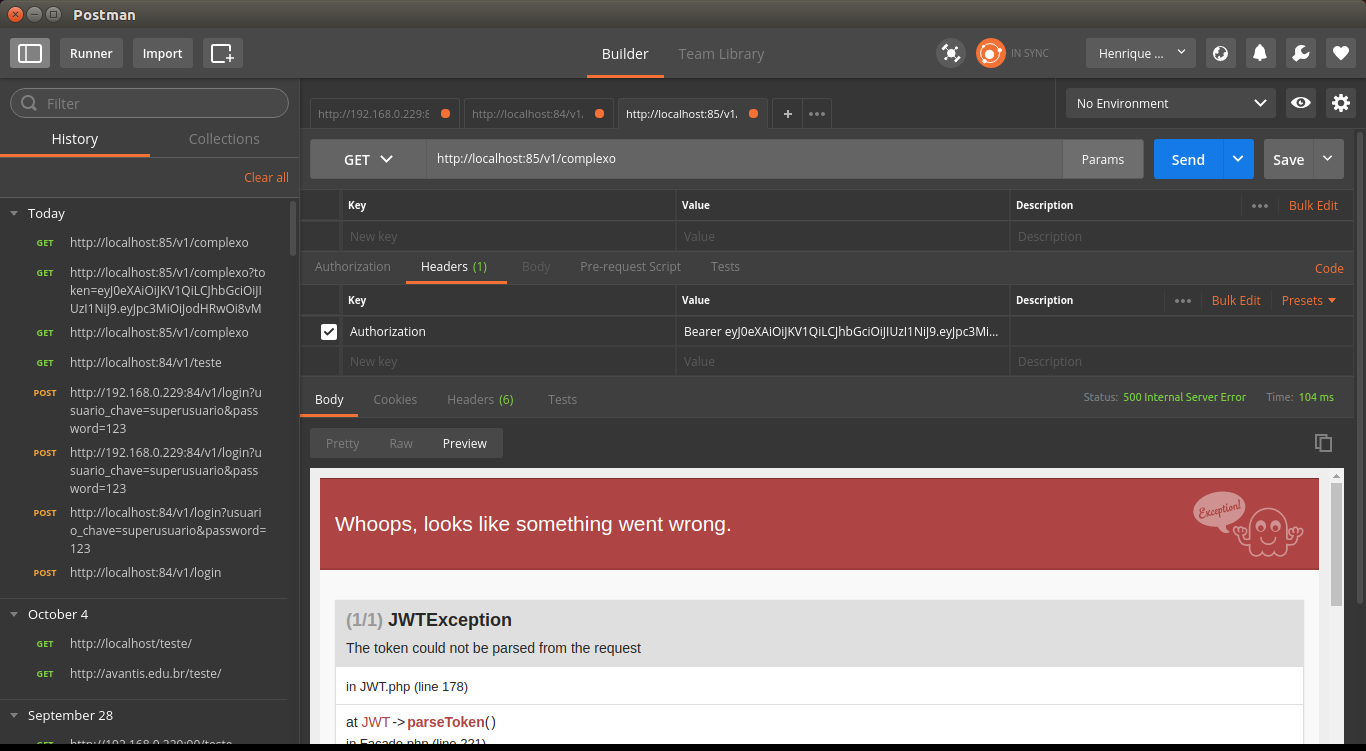This screenshot has height=751, width=1366.
Task: Open the Pre-request Script tab
Action: coord(630,266)
